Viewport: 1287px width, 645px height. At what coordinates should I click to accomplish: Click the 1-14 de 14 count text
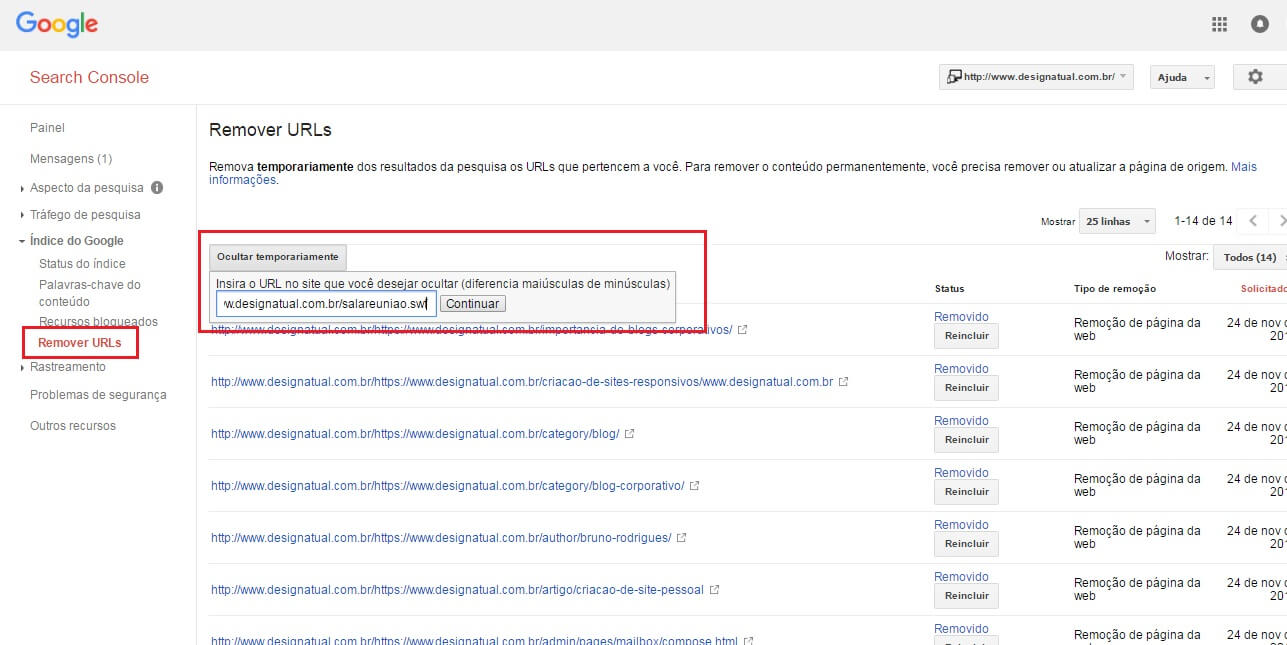(1203, 221)
